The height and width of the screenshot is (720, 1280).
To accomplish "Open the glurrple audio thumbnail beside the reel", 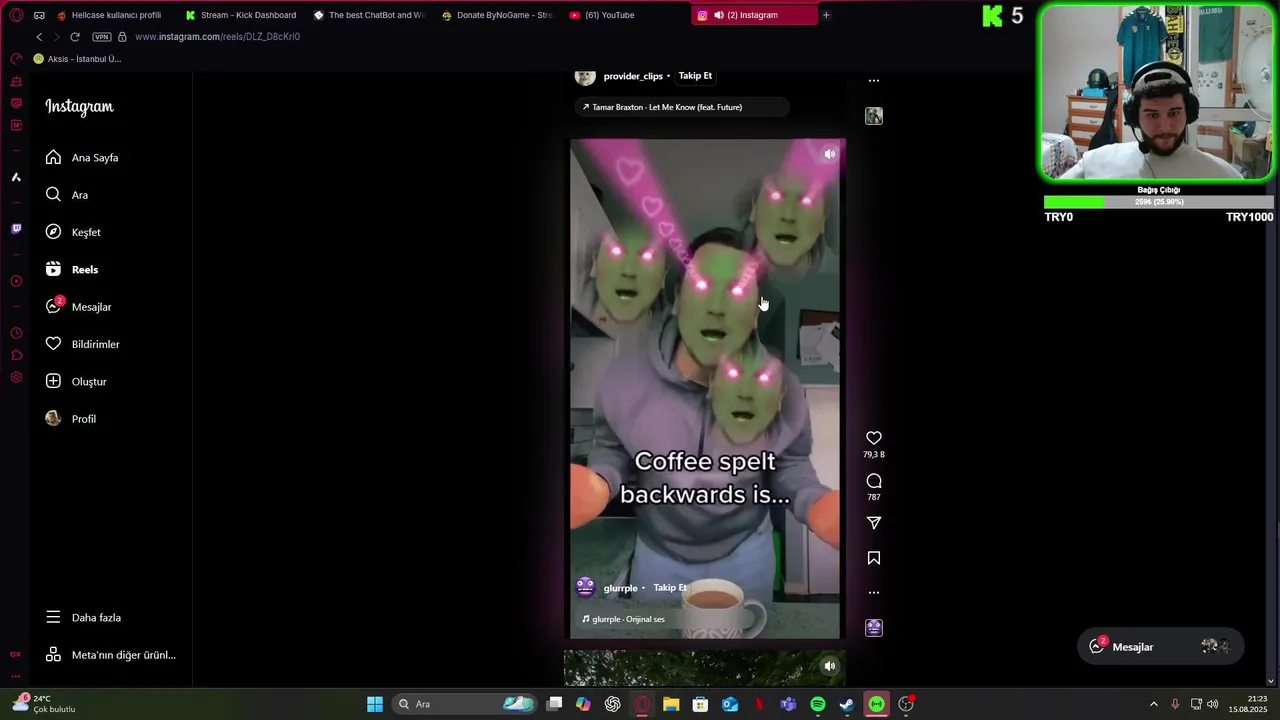I will 874,628.
